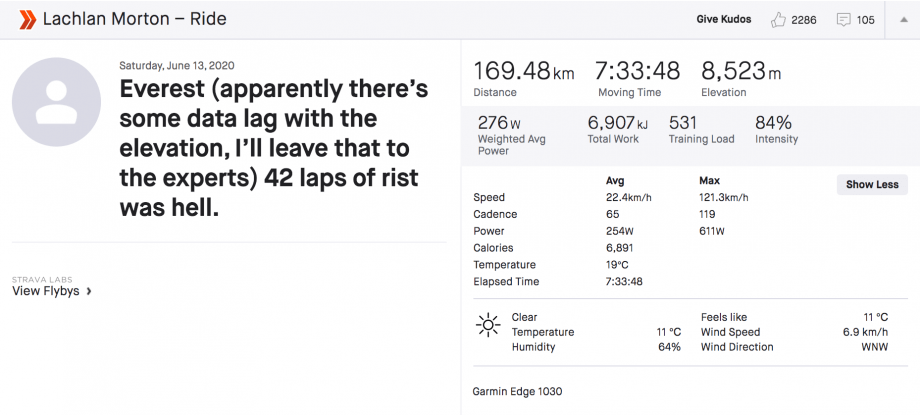Image resolution: width=920 pixels, height=415 pixels.
Task: Click the Training Load value 531
Action: tap(683, 122)
